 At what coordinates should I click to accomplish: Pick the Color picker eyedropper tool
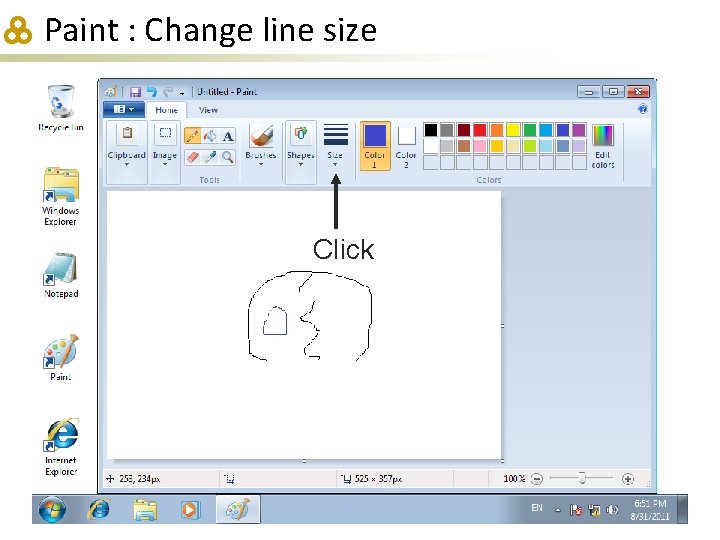(210, 158)
